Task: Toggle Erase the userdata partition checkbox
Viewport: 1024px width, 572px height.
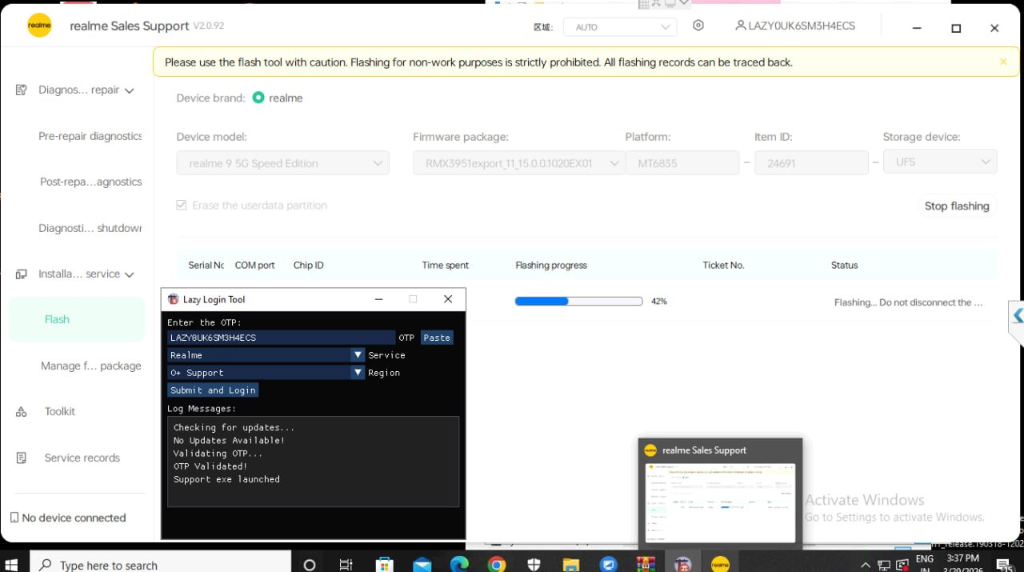Action: point(182,205)
